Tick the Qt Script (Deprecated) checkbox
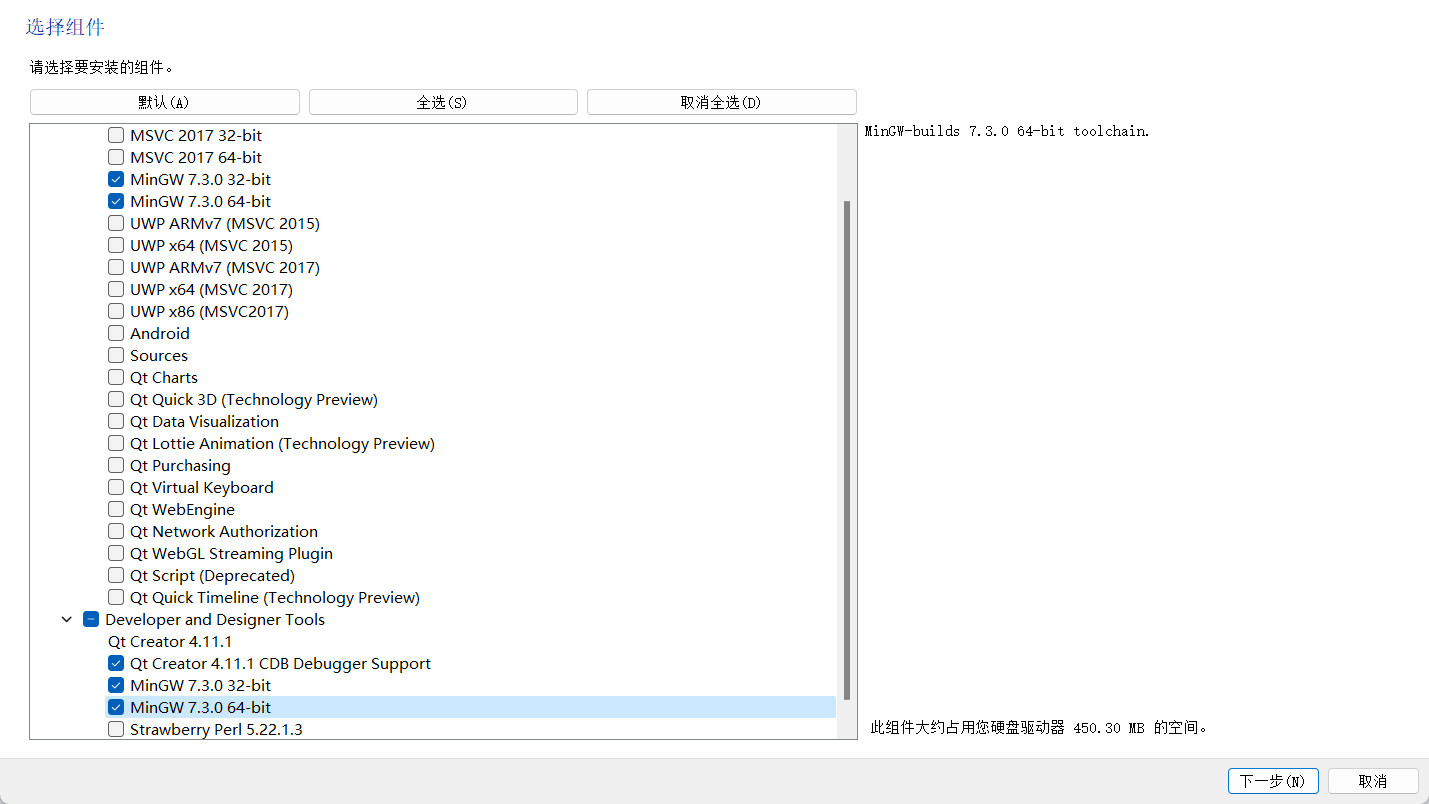The image size is (1429, 804). (x=116, y=575)
